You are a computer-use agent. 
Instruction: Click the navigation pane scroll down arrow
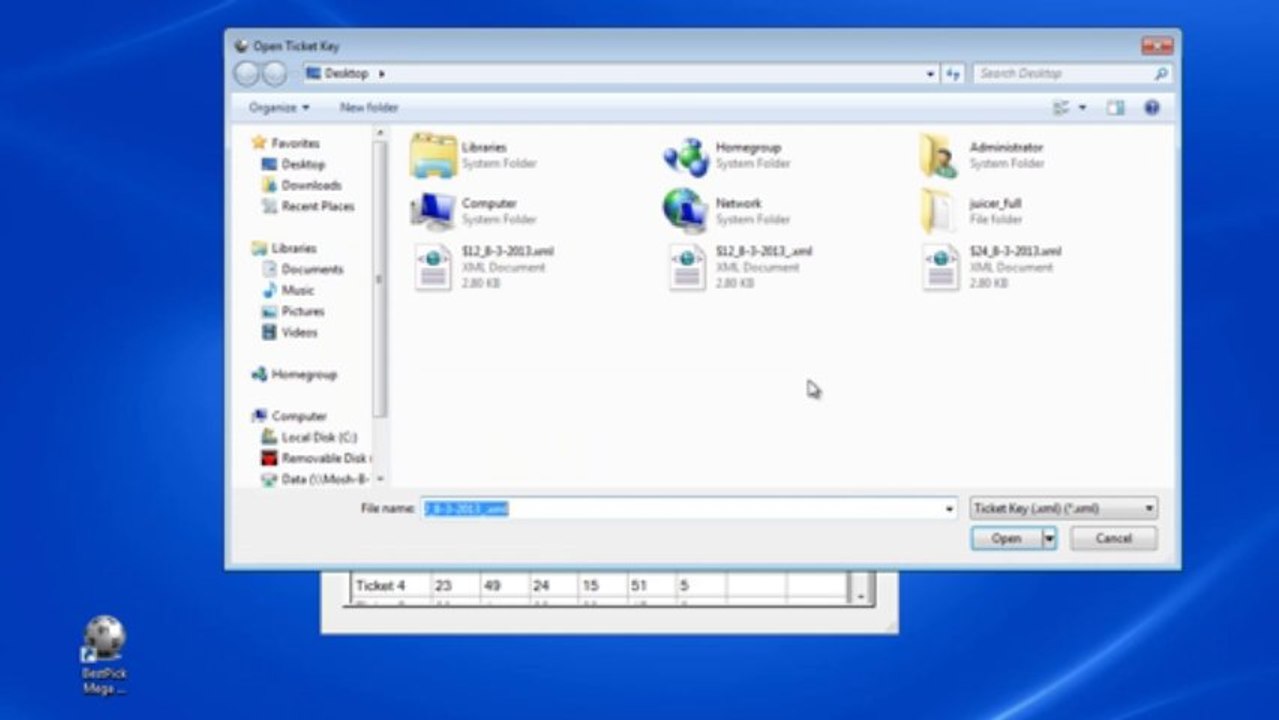pyautogui.click(x=380, y=480)
